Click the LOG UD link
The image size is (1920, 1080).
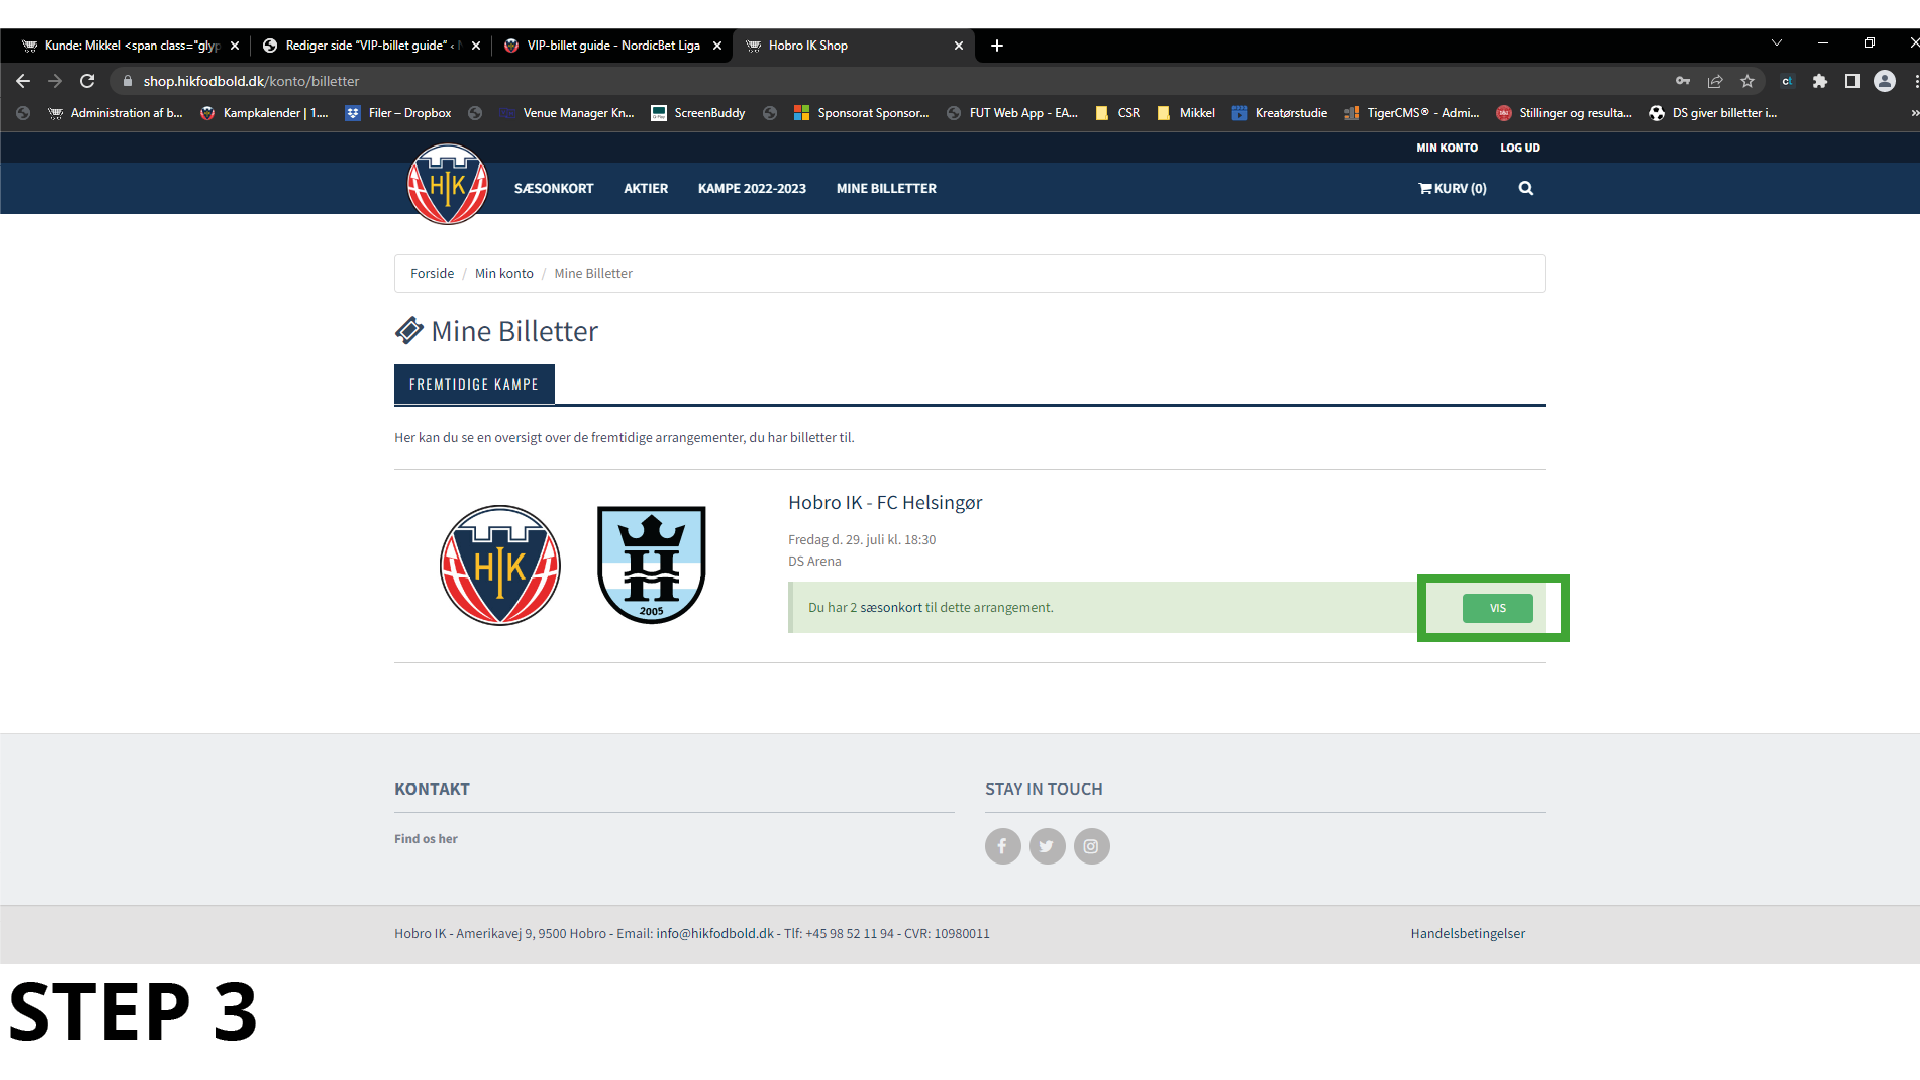(x=1519, y=147)
